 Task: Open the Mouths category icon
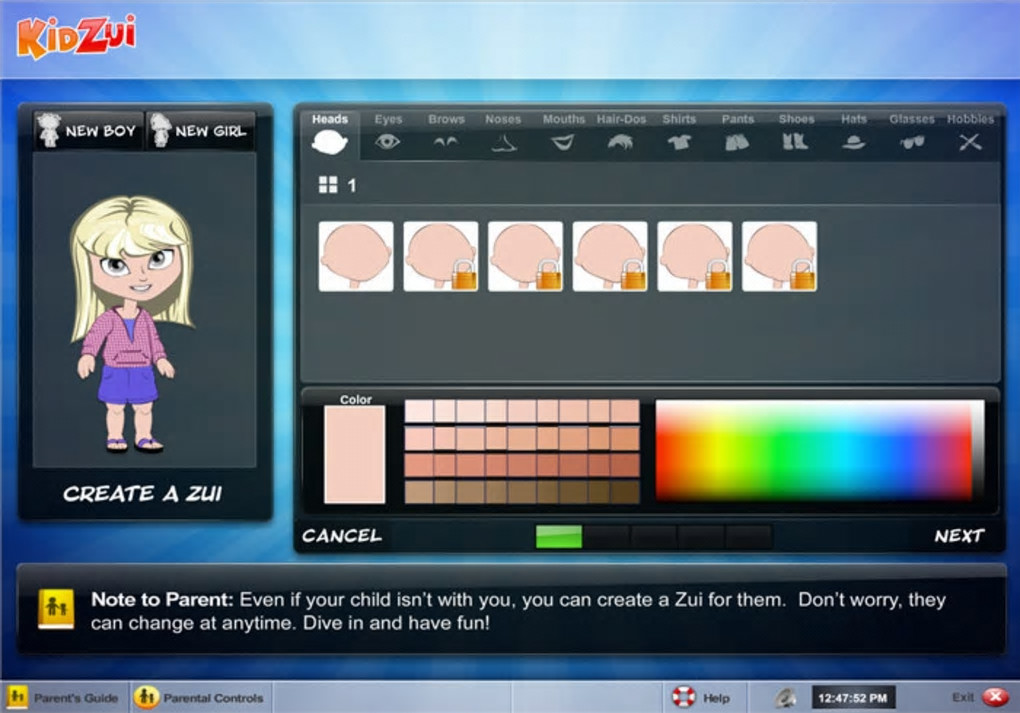point(562,141)
